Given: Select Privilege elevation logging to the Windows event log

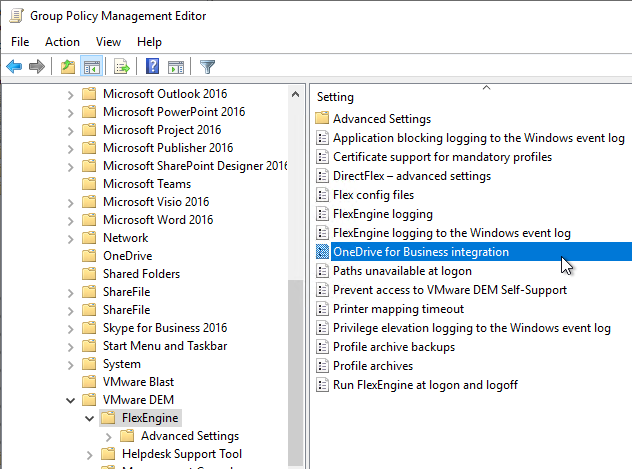Looking at the screenshot, I should 472,328.
